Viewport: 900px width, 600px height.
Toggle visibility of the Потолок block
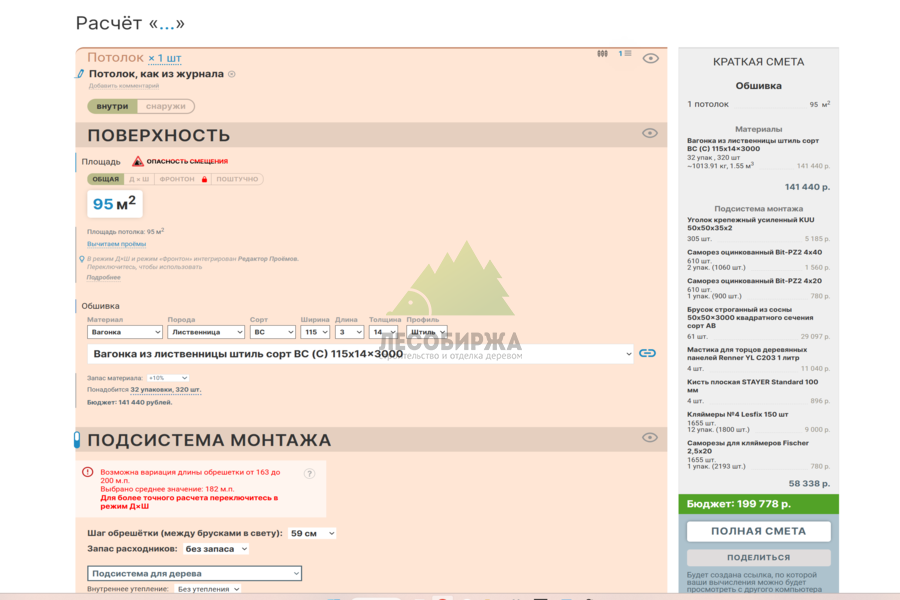tap(650, 59)
